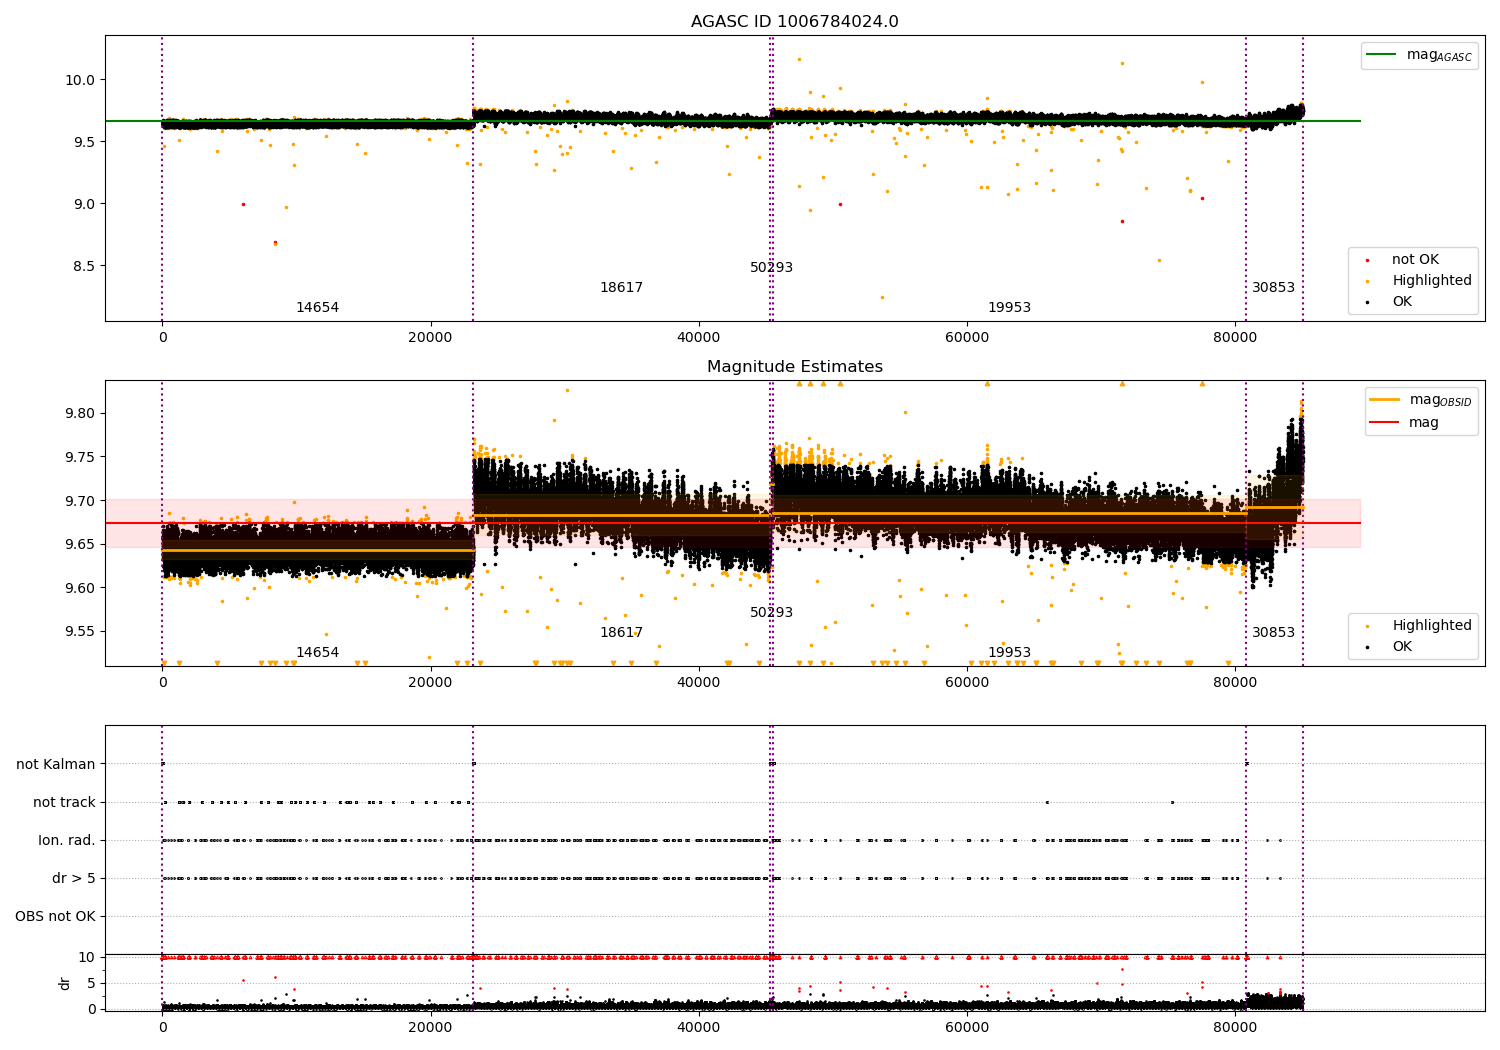Image resolution: width=1500 pixels, height=1050 pixels.
Task: Click y-axis tick label "9.0"
Action: [x=85, y=204]
